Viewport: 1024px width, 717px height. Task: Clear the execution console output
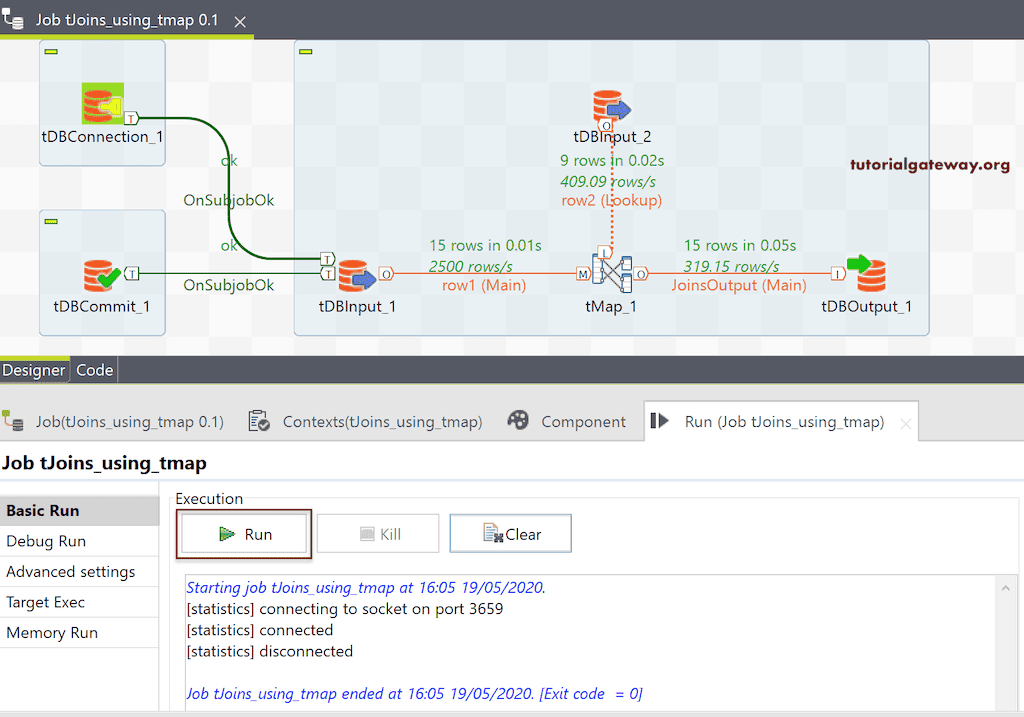coord(510,532)
